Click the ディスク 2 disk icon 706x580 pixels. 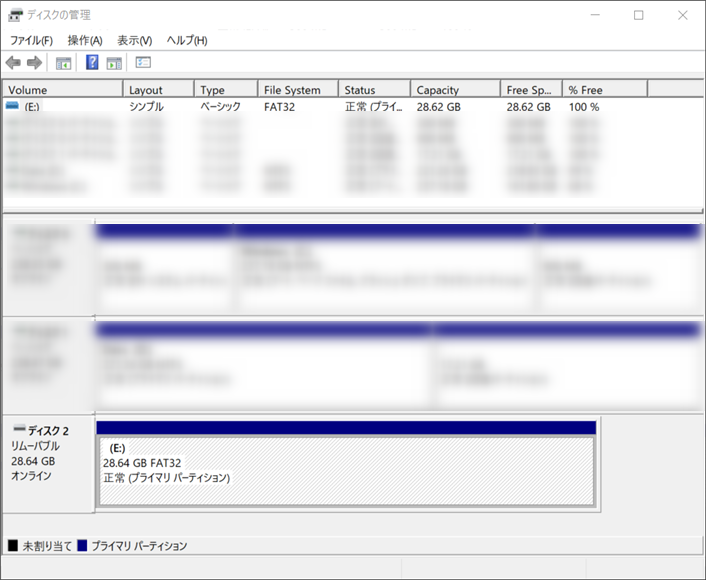19,427
